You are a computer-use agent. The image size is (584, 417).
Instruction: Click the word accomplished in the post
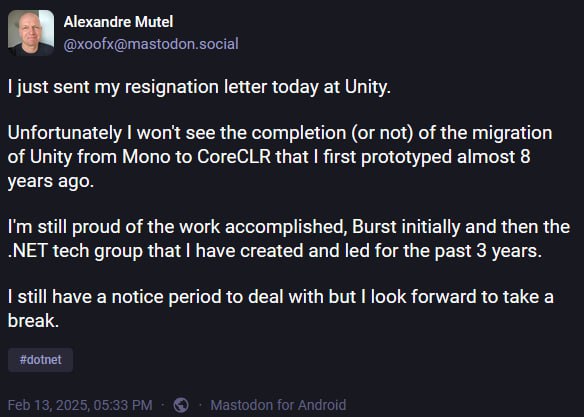[x=286, y=227]
